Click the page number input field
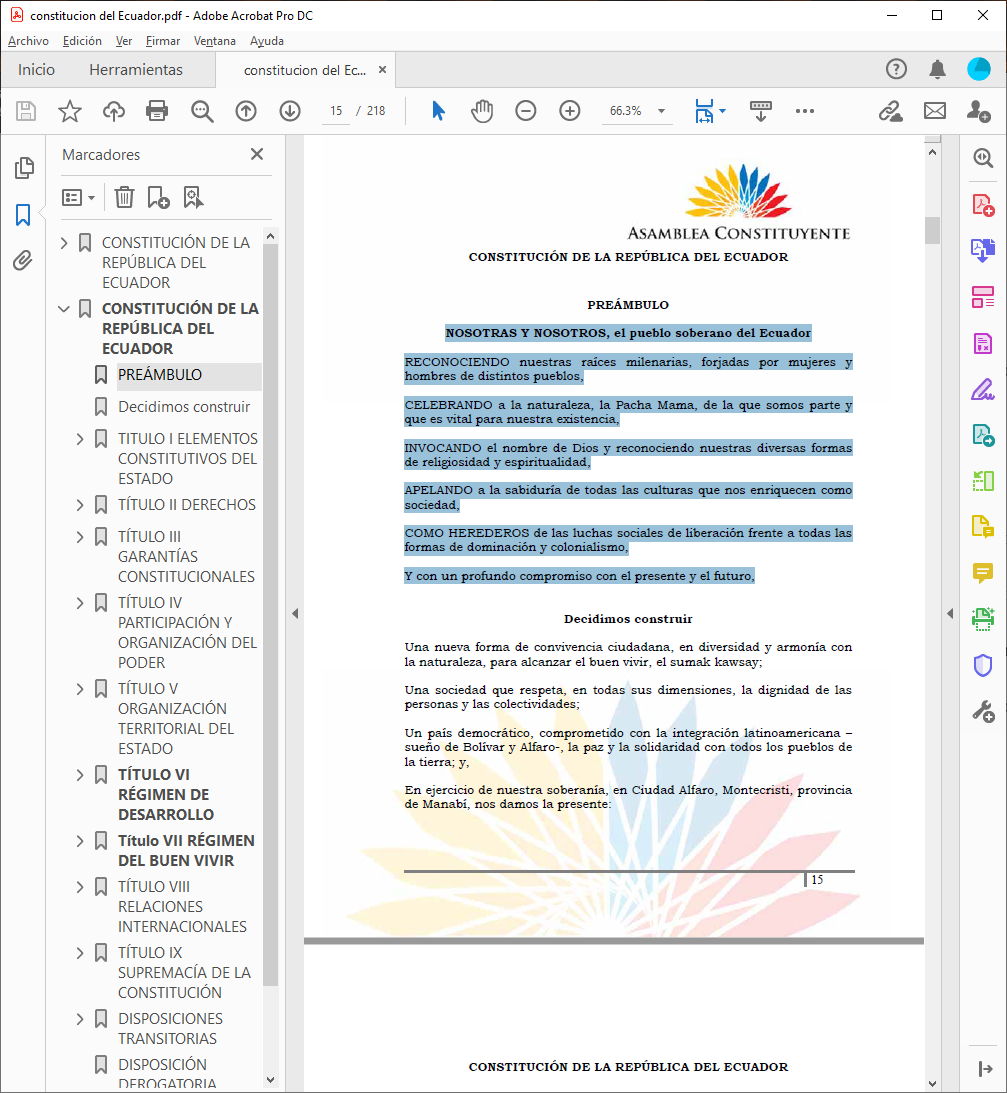 pos(335,111)
